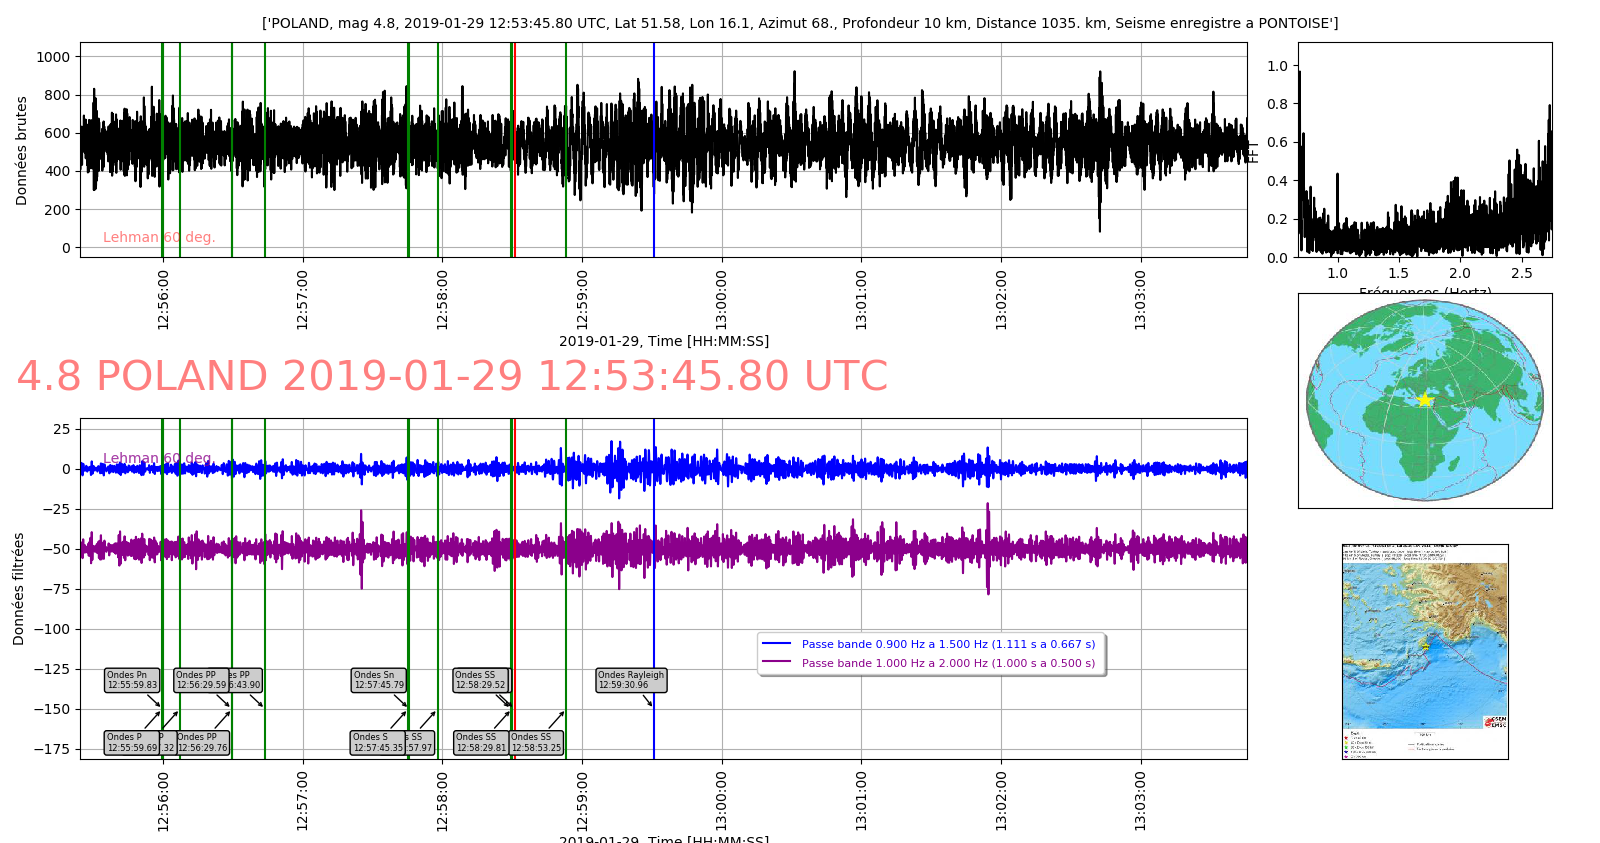1600x843 pixels.
Task: Click the Ondes SS 12:58:29.52 label
Action: 480,680
